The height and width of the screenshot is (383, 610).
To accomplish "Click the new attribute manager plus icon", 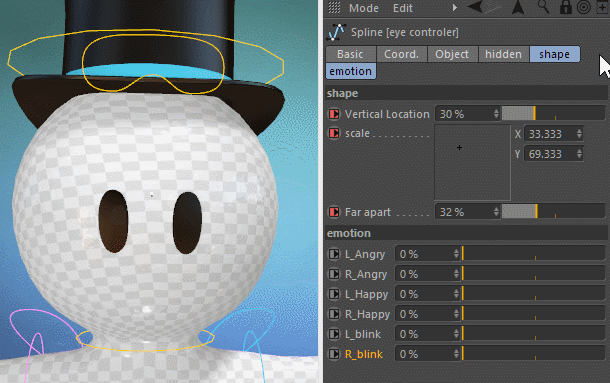I will point(602,7).
